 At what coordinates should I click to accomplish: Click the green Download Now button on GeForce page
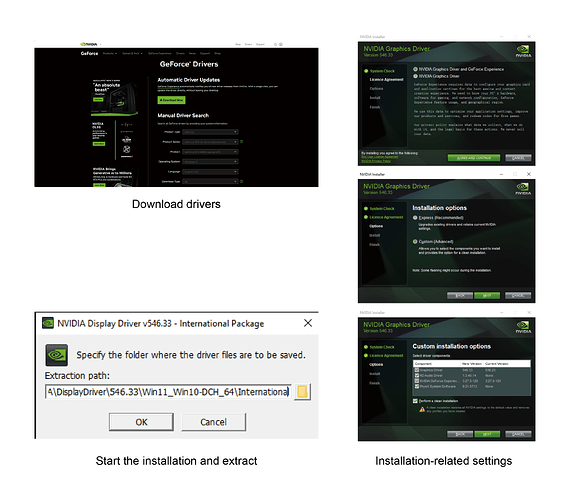coord(171,100)
